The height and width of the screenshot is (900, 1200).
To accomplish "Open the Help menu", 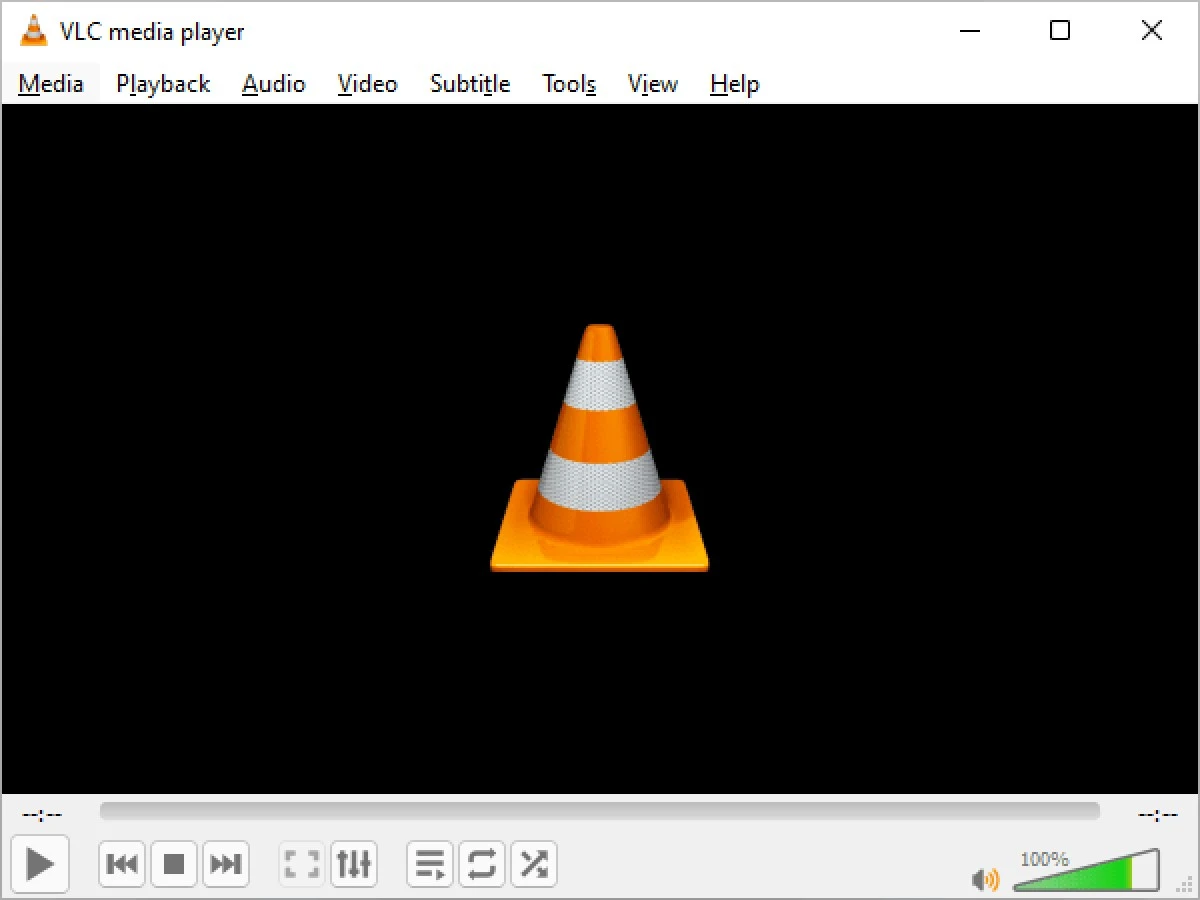I will [733, 84].
